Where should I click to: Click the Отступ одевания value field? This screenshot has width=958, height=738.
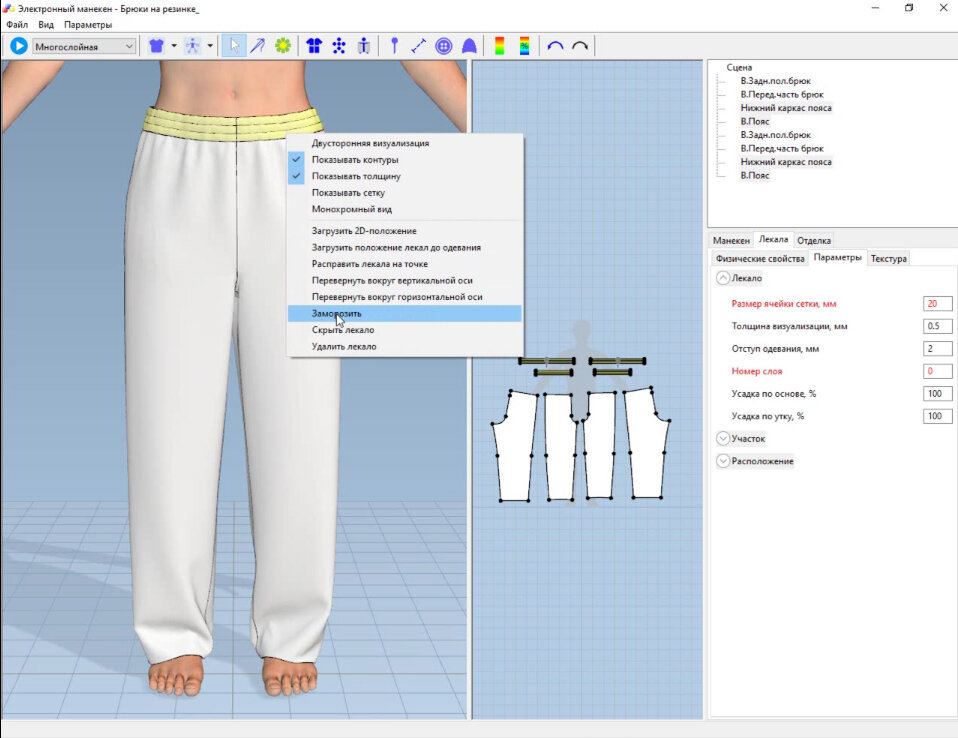937,349
